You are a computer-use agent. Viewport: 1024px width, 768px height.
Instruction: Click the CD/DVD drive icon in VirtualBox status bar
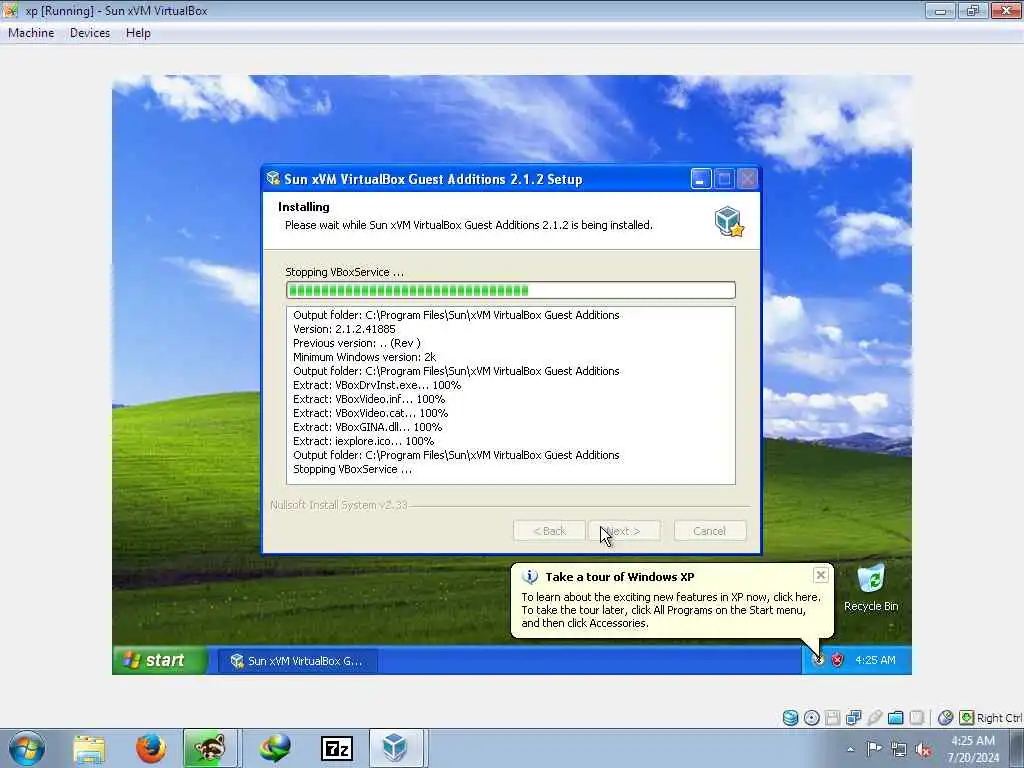[x=812, y=718]
